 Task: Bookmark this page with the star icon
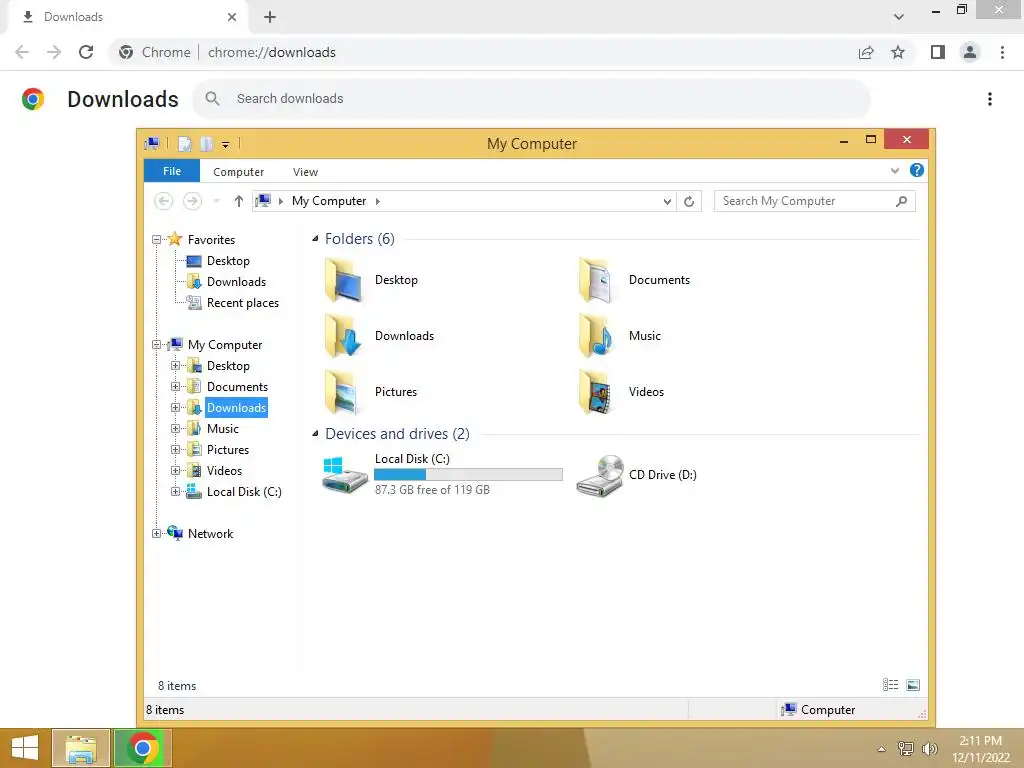898,52
